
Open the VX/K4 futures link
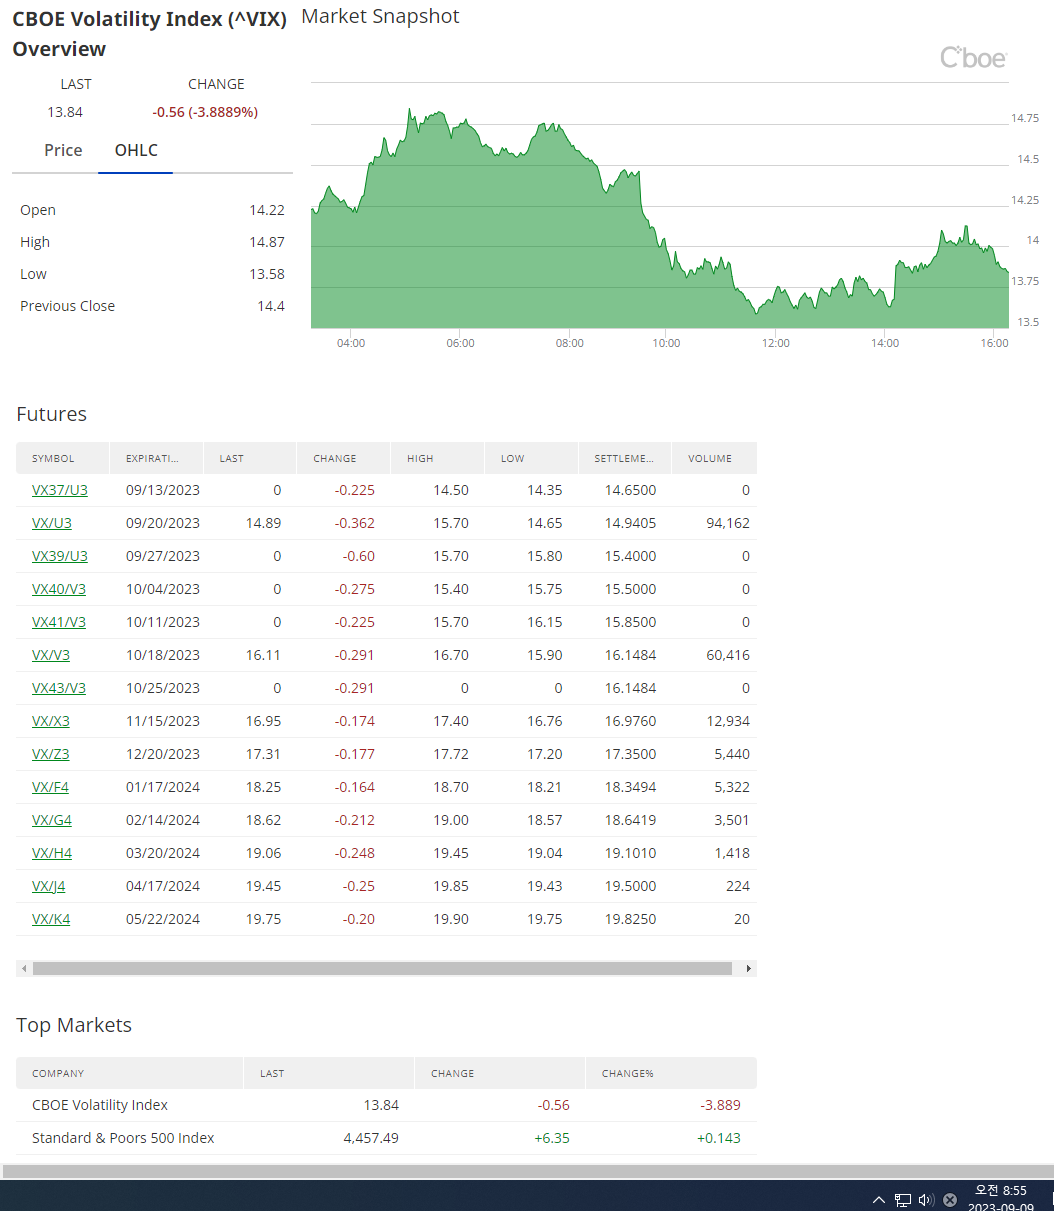coord(51,919)
